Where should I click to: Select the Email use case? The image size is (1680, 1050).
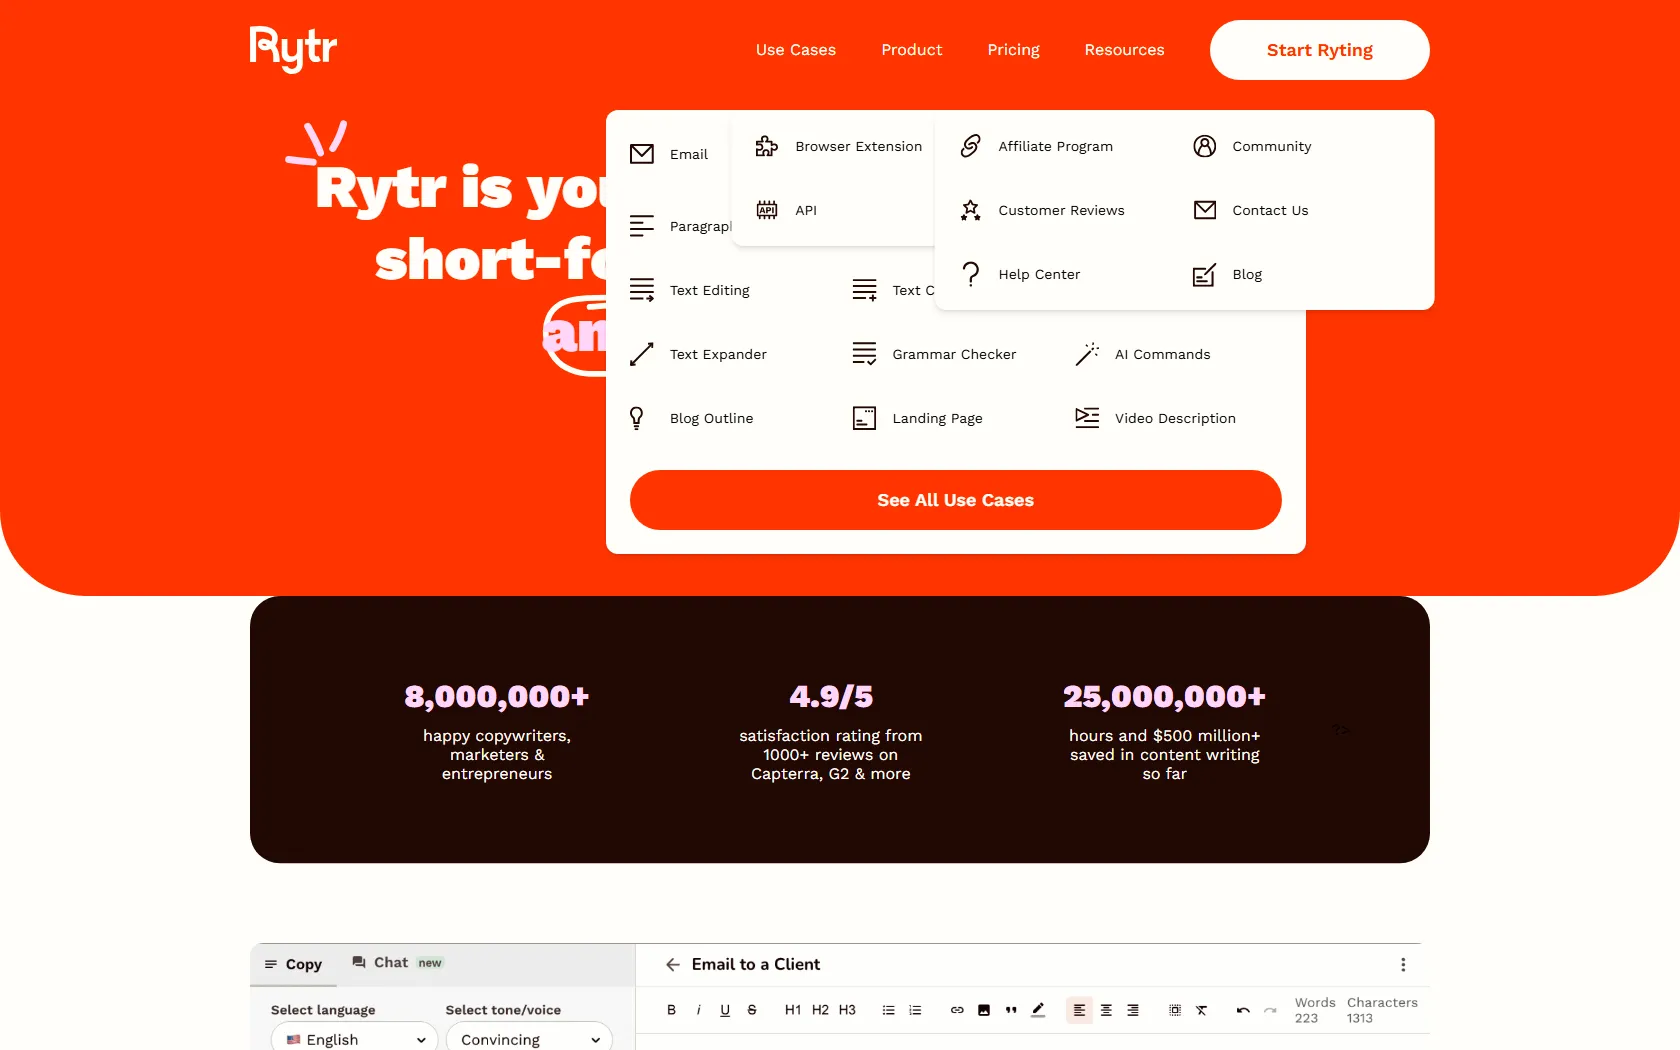pyautogui.click(x=670, y=154)
